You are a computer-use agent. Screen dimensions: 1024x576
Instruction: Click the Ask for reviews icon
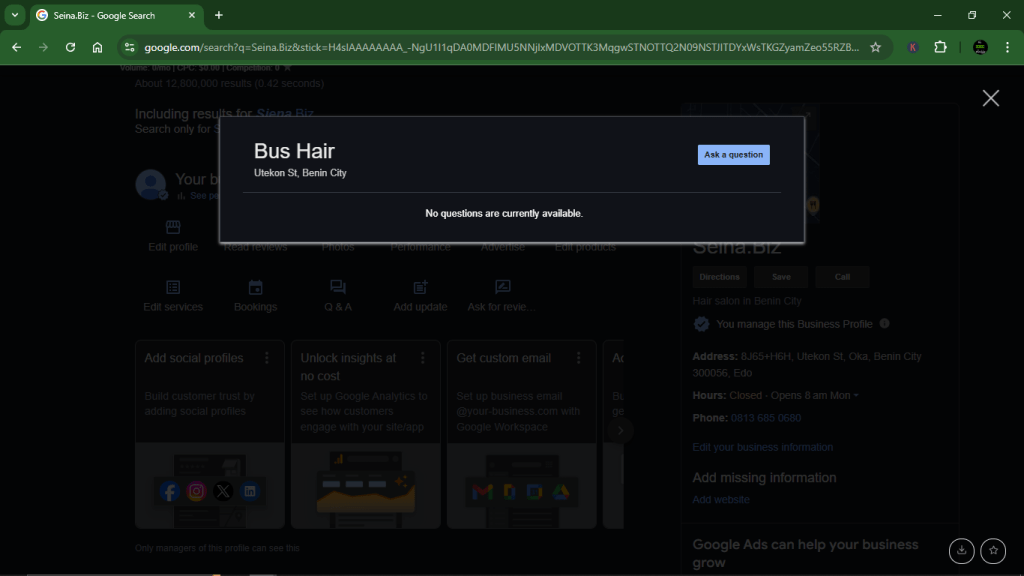[x=501, y=287]
